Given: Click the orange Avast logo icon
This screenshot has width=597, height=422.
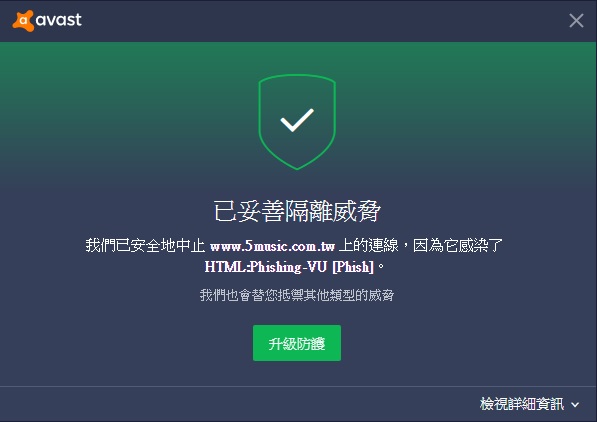Looking at the screenshot, I should click(23, 21).
